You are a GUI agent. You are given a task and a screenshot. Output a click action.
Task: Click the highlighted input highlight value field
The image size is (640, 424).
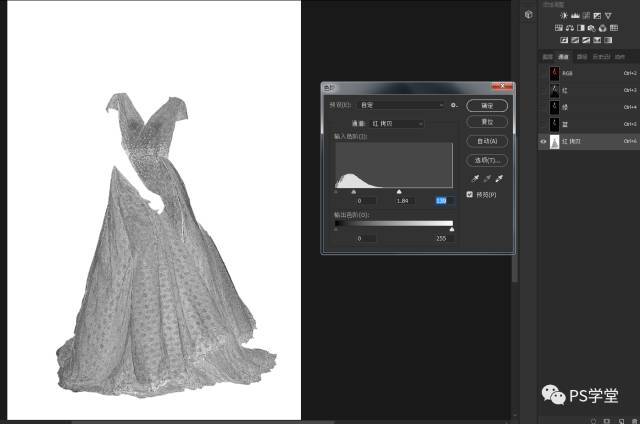point(444,201)
